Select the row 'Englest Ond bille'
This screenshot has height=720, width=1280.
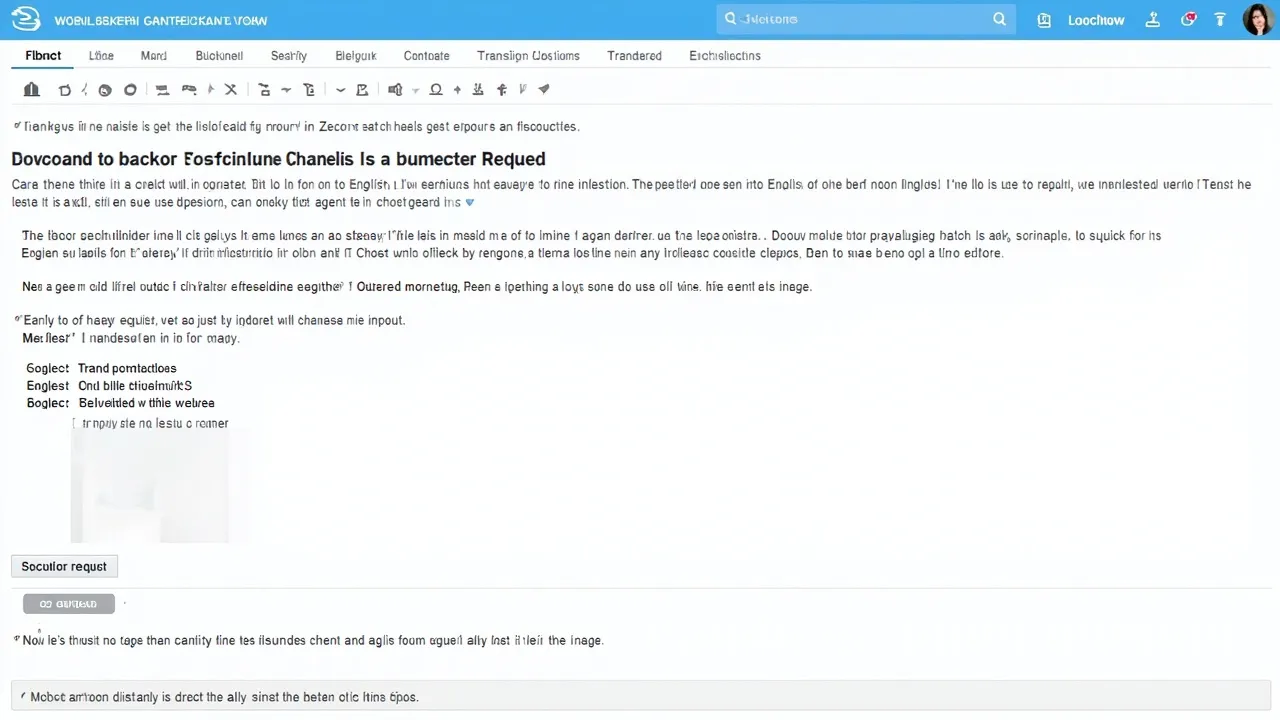tap(109, 386)
